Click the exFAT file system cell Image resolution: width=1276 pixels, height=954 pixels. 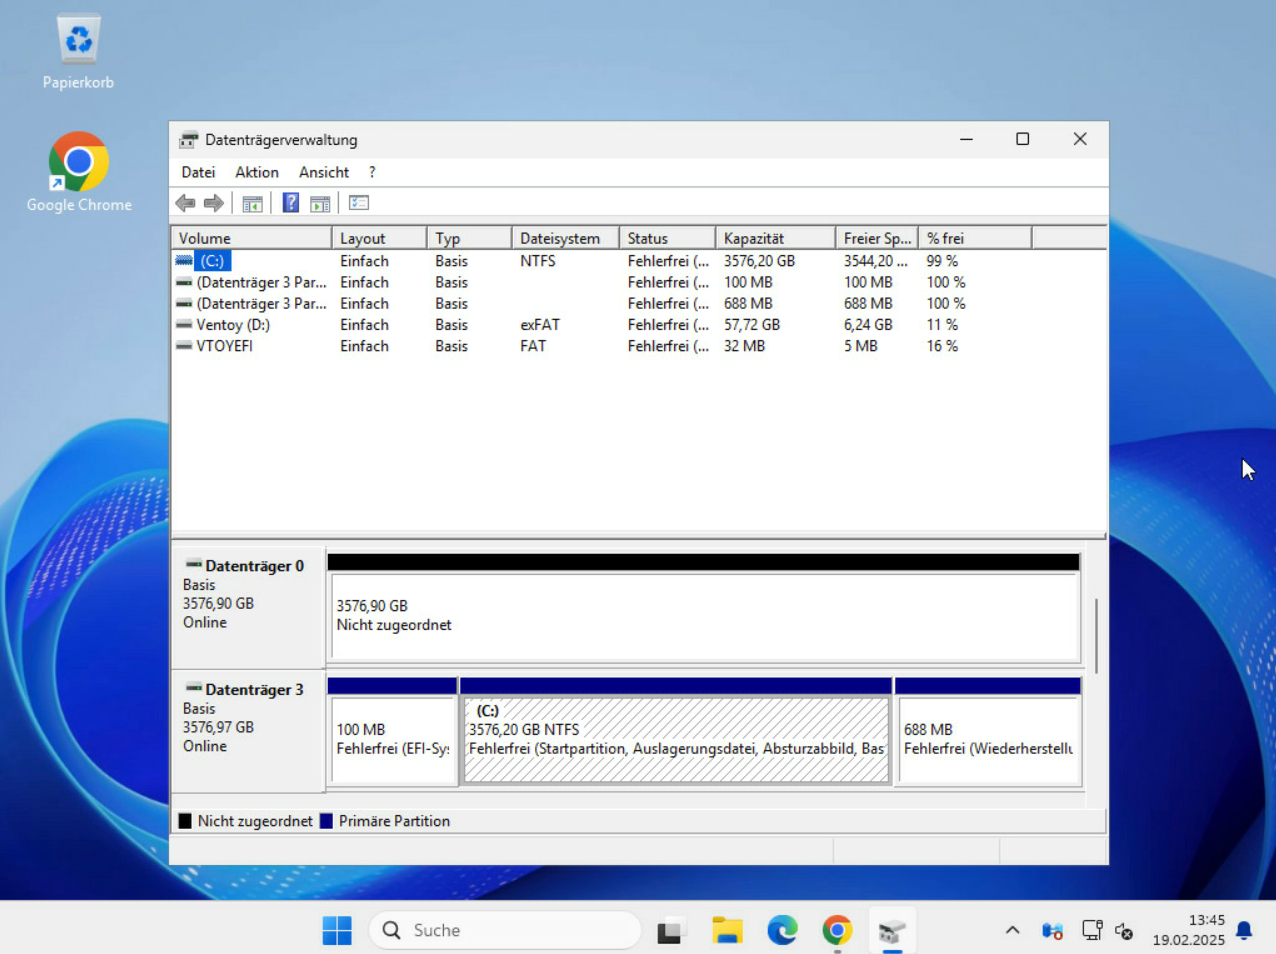540,325
